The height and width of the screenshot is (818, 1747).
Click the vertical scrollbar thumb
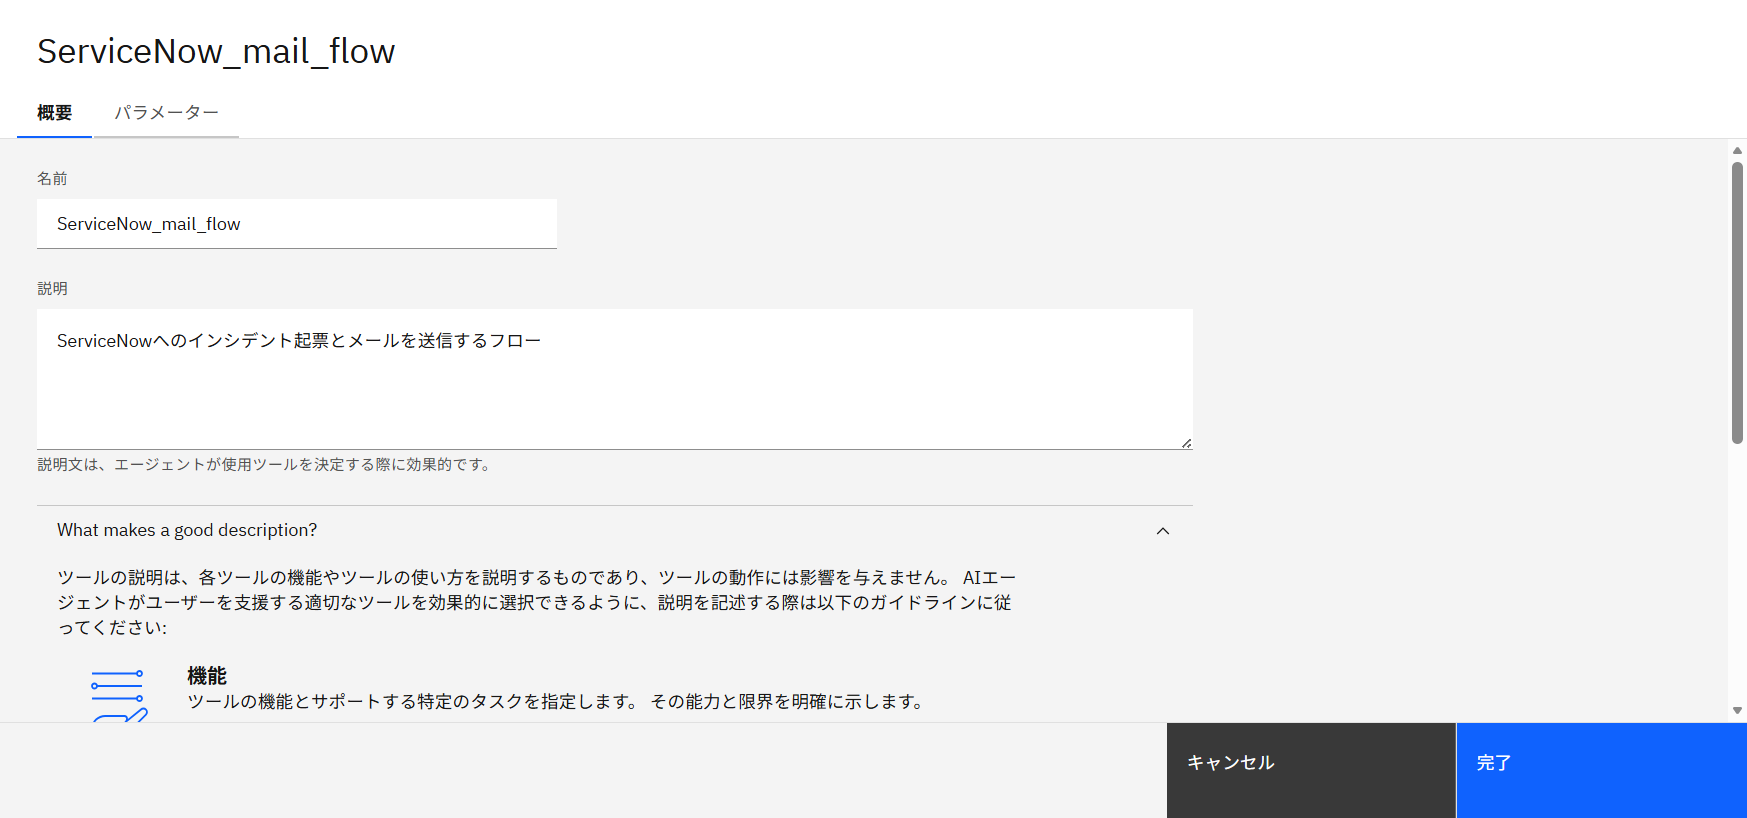(x=1737, y=300)
